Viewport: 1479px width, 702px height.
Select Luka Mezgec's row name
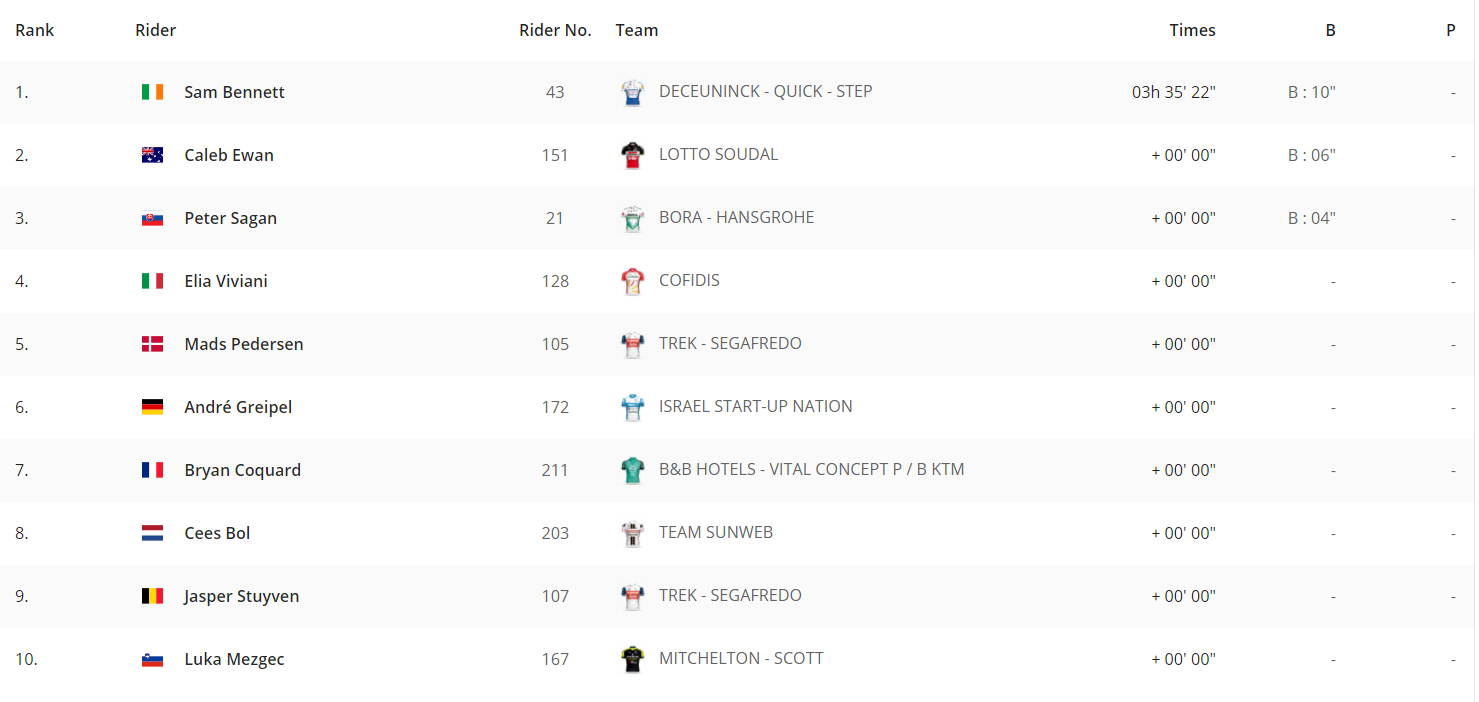(235, 659)
